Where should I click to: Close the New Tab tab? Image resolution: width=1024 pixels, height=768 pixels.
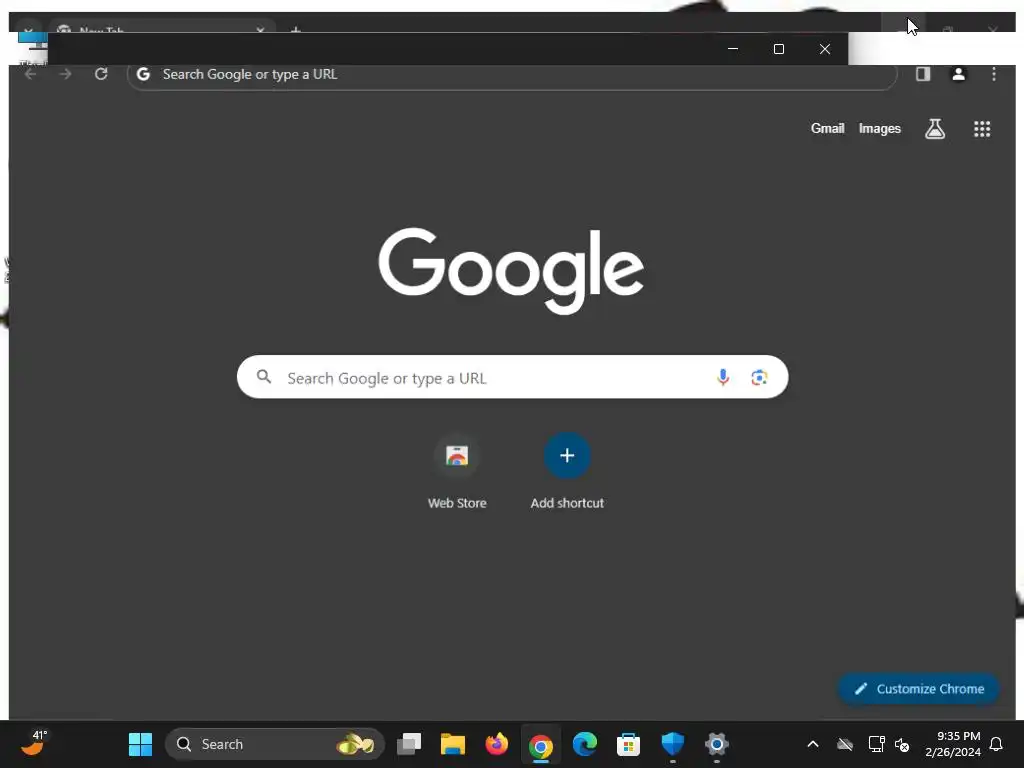point(261,29)
